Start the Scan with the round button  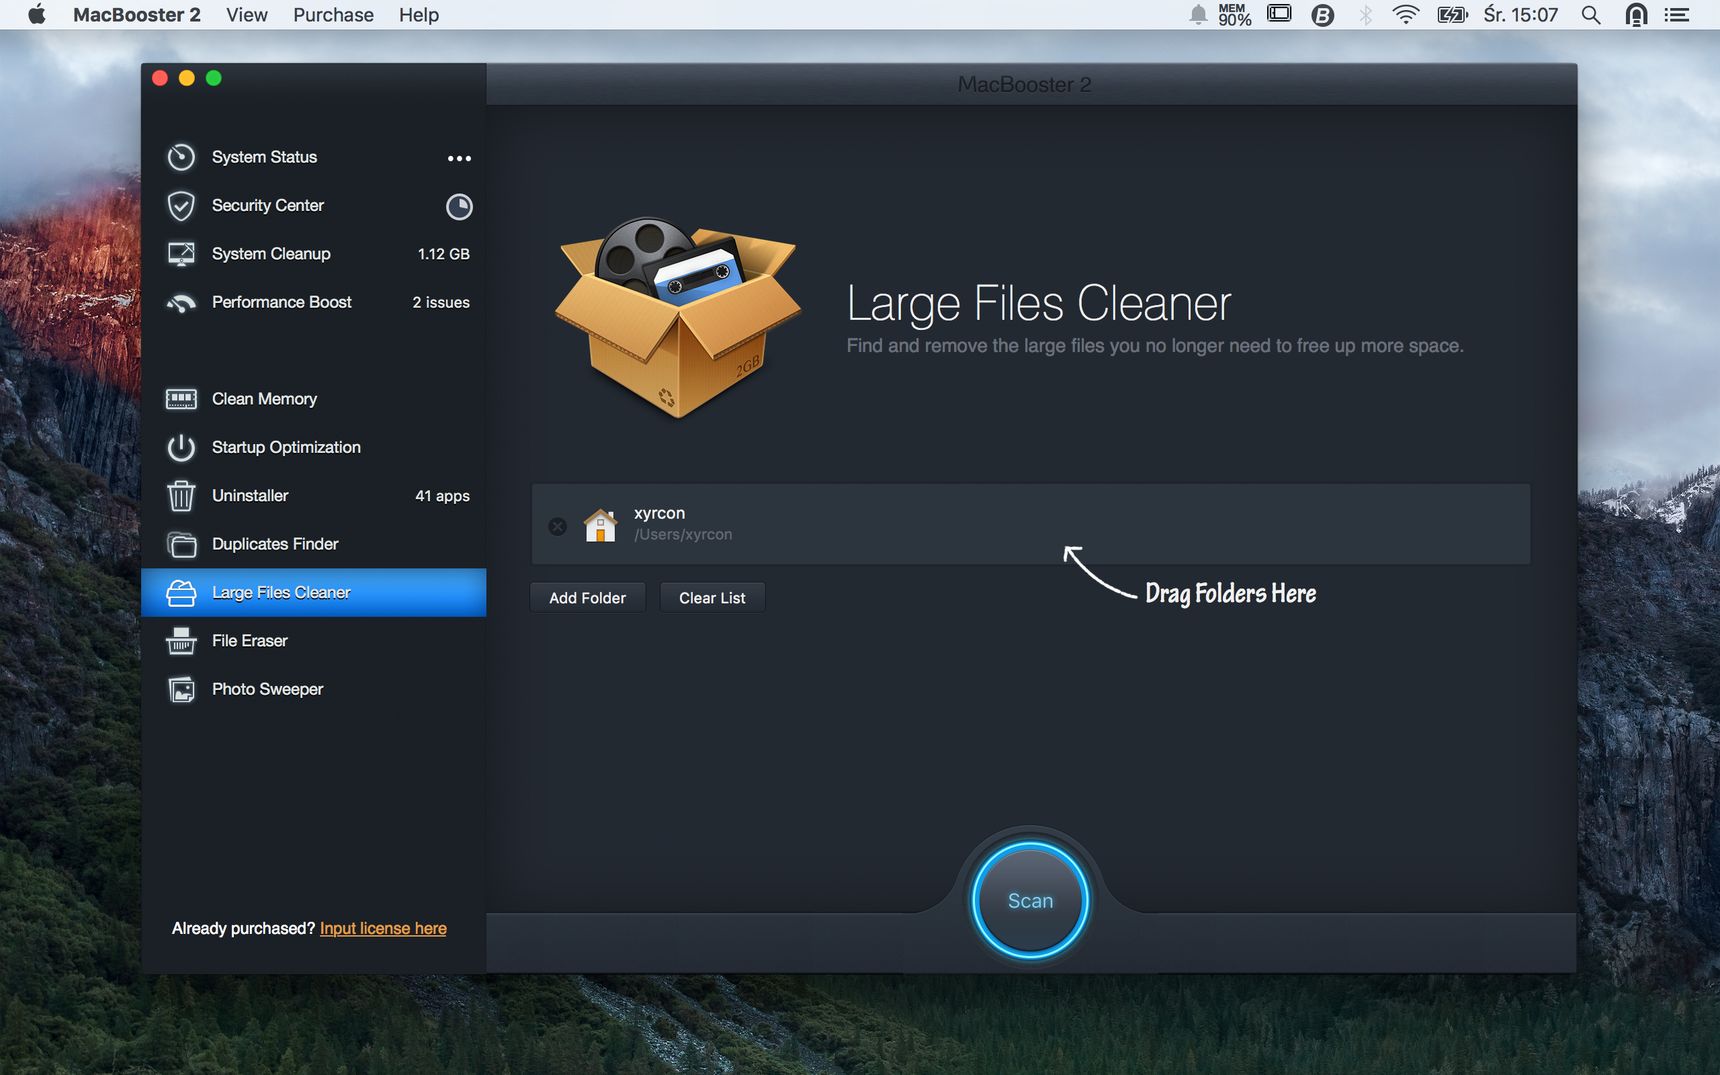coord(1030,900)
